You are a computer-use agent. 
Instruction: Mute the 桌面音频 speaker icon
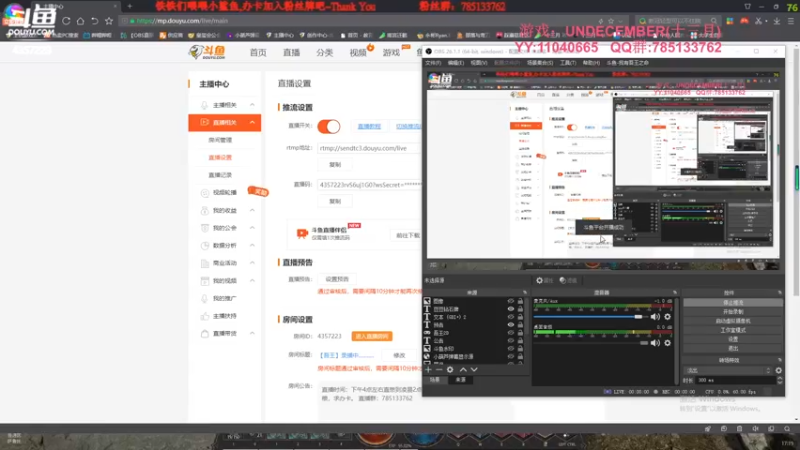click(x=655, y=343)
